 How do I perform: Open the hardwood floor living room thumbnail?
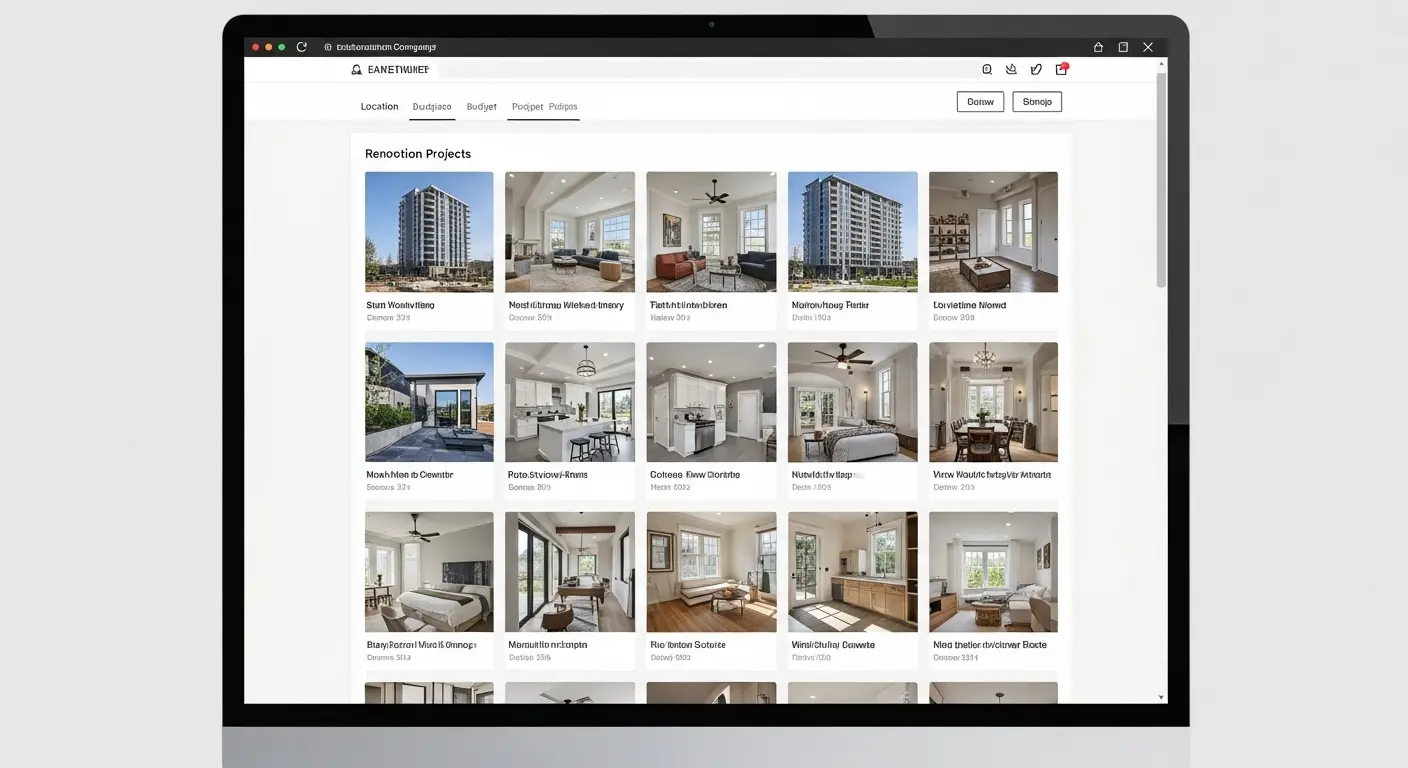(711, 572)
